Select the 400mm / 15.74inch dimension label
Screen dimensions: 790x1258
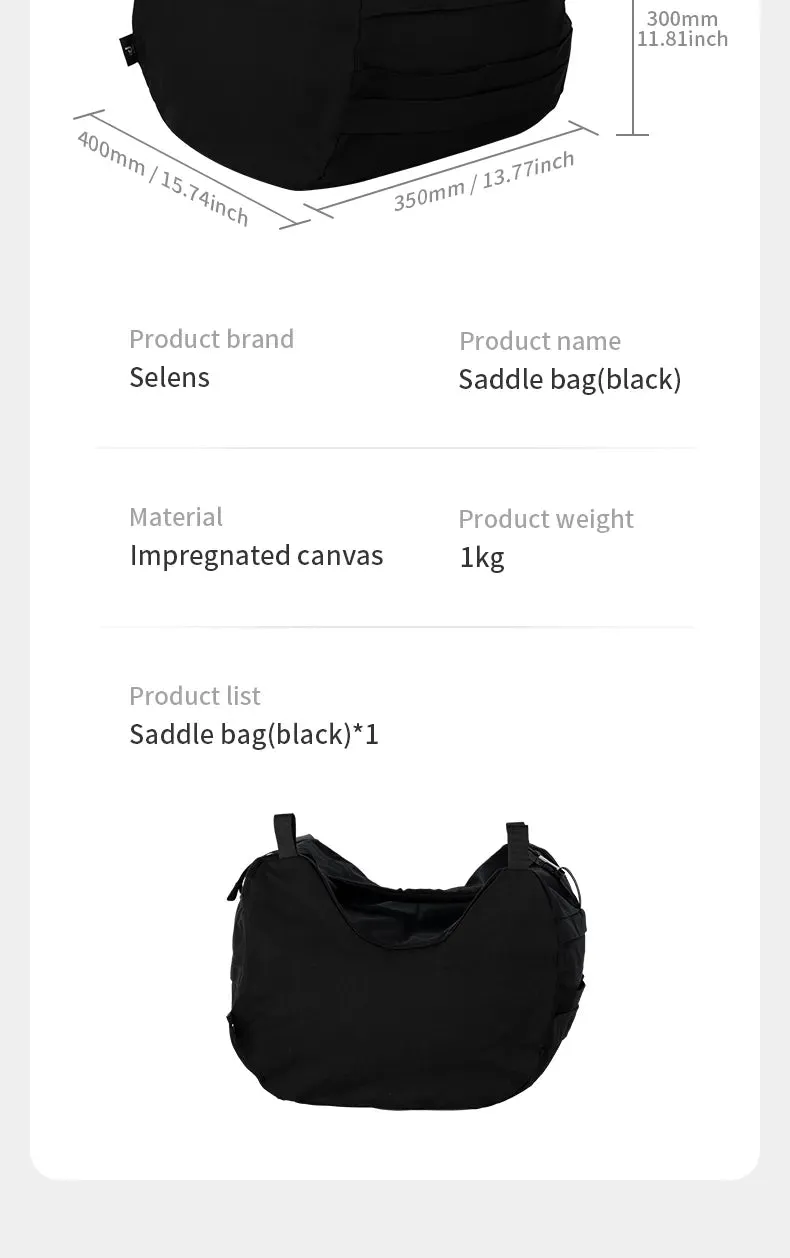(163, 178)
